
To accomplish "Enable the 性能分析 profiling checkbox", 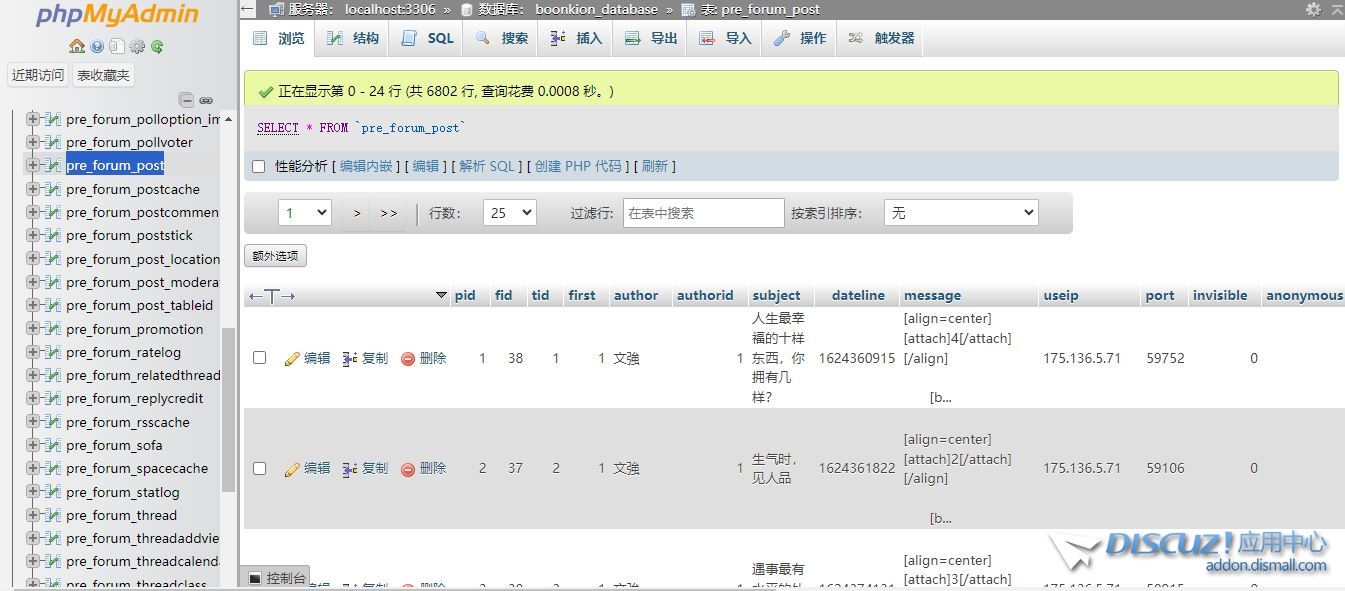I will point(259,166).
